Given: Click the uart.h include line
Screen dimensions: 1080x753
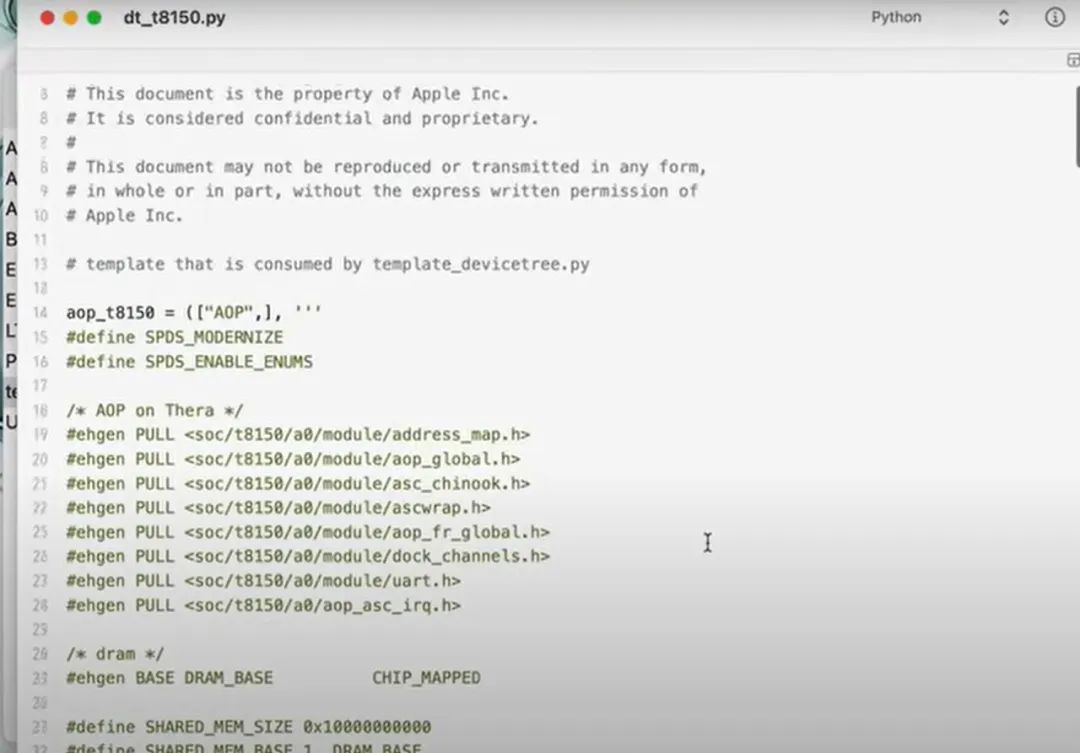Looking at the screenshot, I should 263,581.
